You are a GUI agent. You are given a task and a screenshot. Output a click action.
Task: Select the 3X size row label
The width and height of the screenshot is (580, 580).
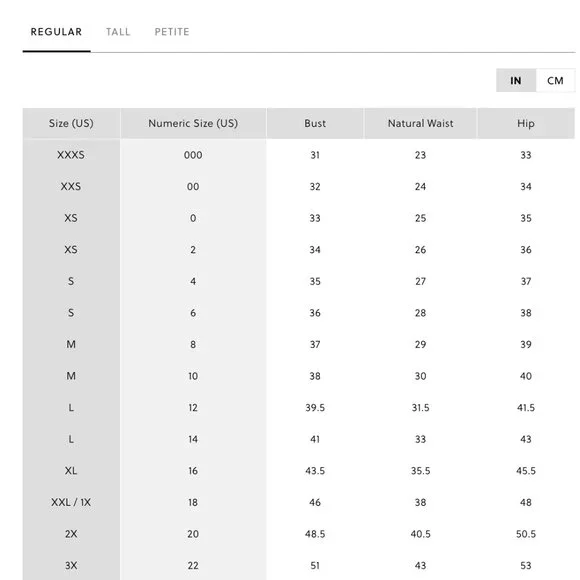[71, 566]
